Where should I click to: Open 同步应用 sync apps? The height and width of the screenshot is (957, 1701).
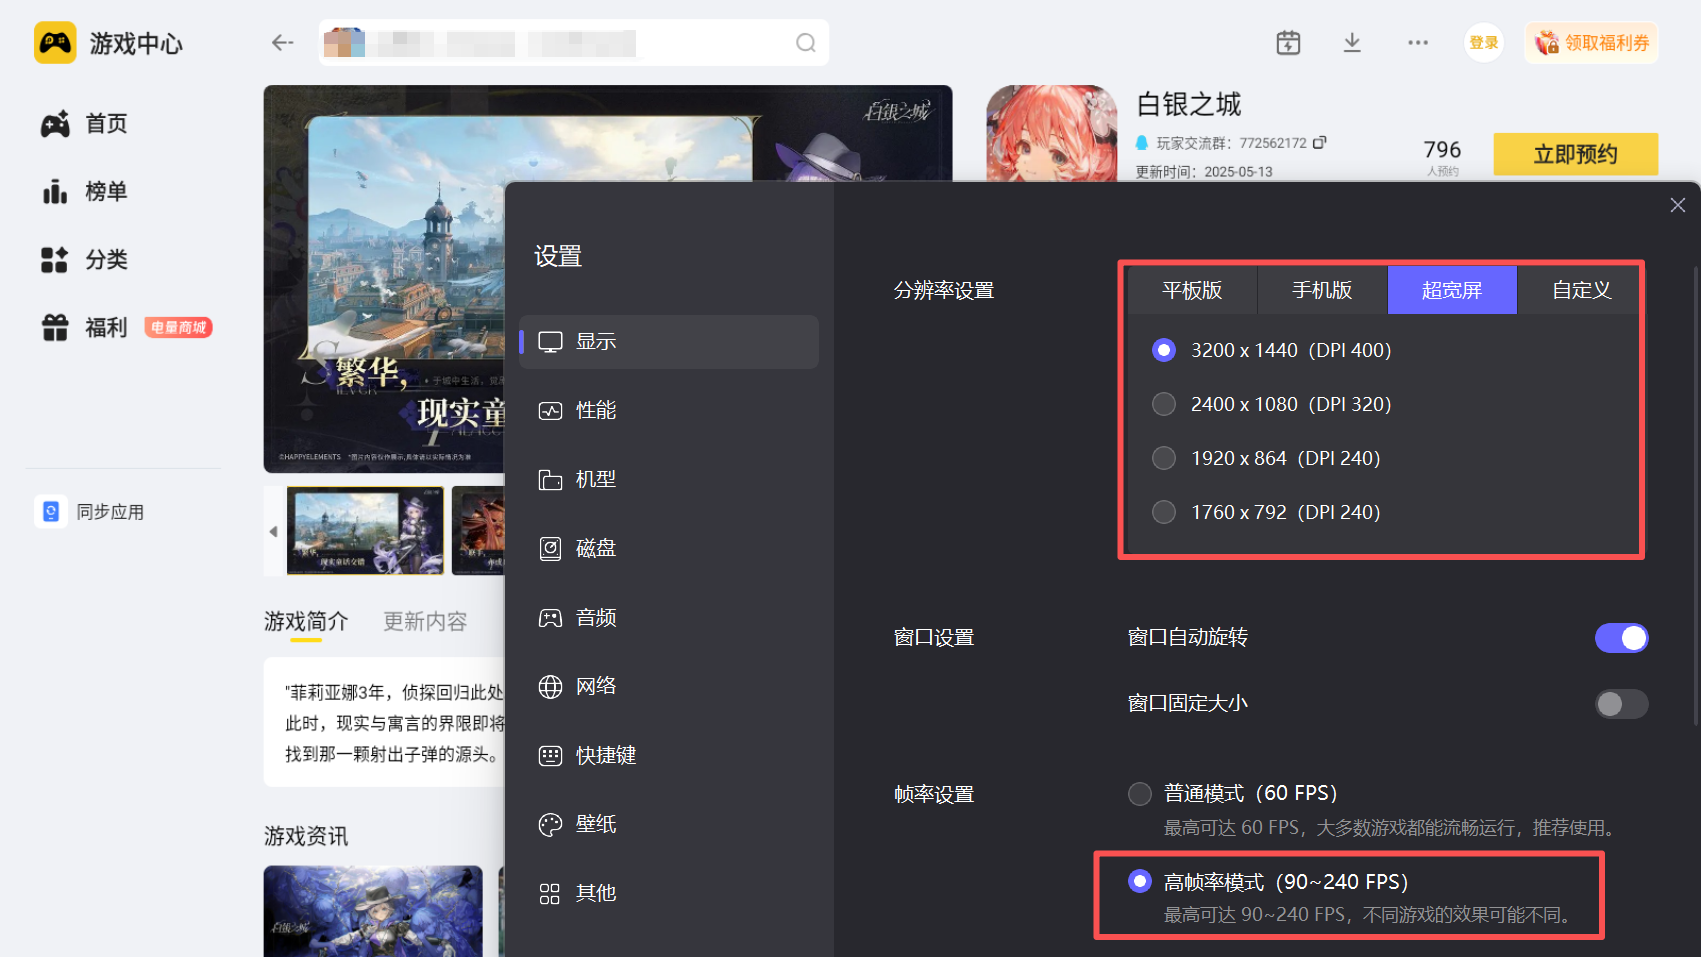(90, 512)
